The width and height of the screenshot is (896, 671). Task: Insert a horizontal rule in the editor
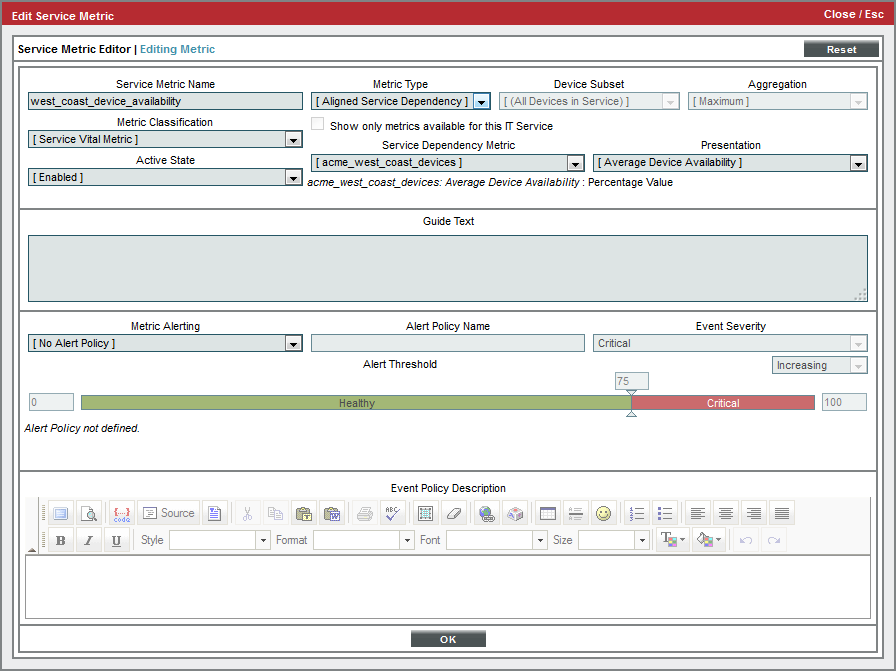pos(575,512)
